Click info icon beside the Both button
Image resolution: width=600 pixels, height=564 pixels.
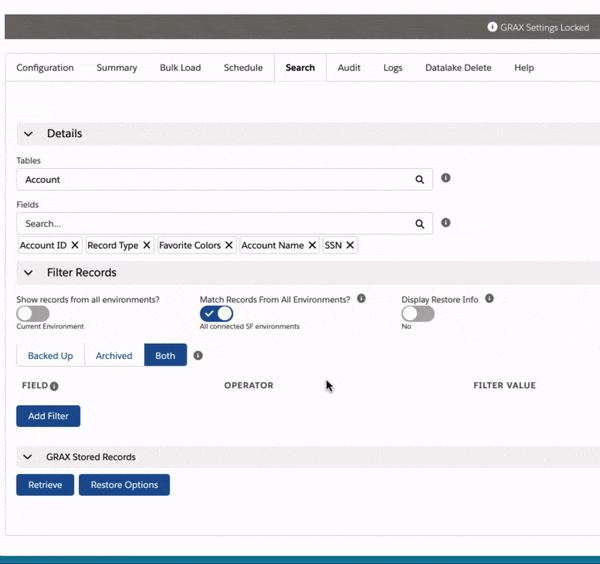pyautogui.click(x=198, y=355)
